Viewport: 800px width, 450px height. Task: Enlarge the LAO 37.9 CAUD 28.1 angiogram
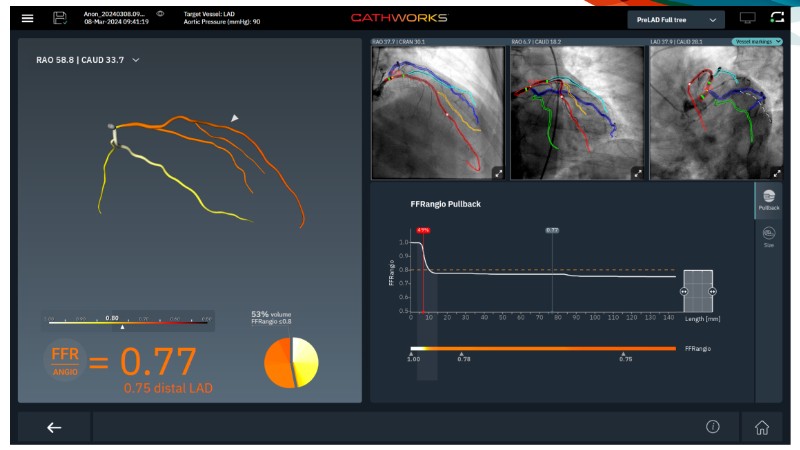(x=776, y=172)
